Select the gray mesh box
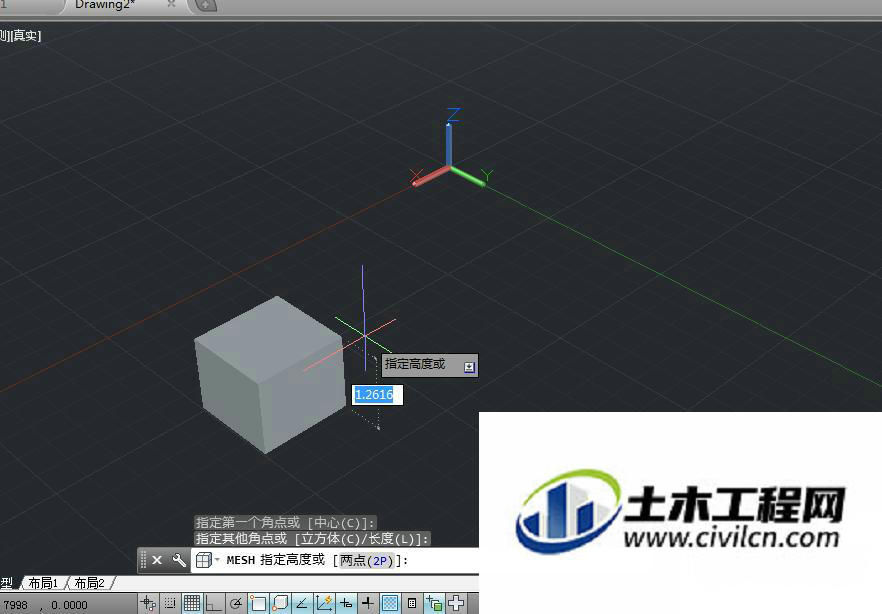This screenshot has width=882, height=614. click(x=270, y=374)
